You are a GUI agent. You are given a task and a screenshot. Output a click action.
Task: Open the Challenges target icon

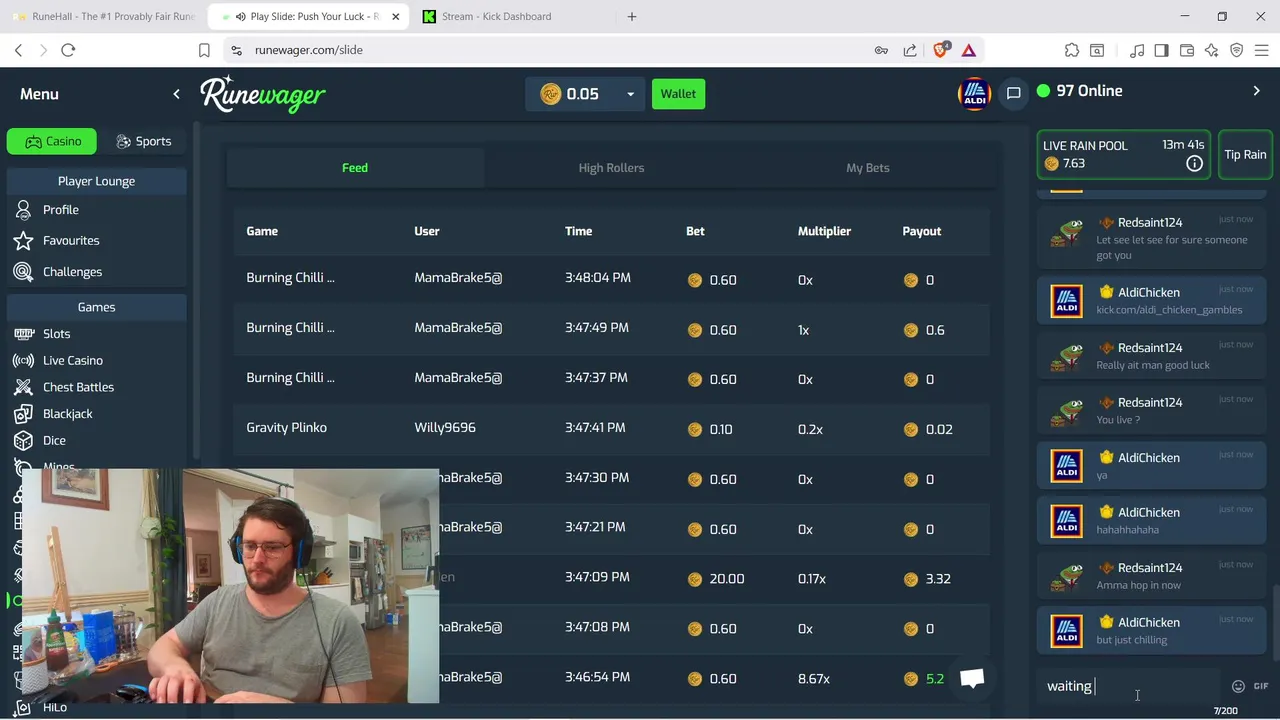tap(24, 272)
